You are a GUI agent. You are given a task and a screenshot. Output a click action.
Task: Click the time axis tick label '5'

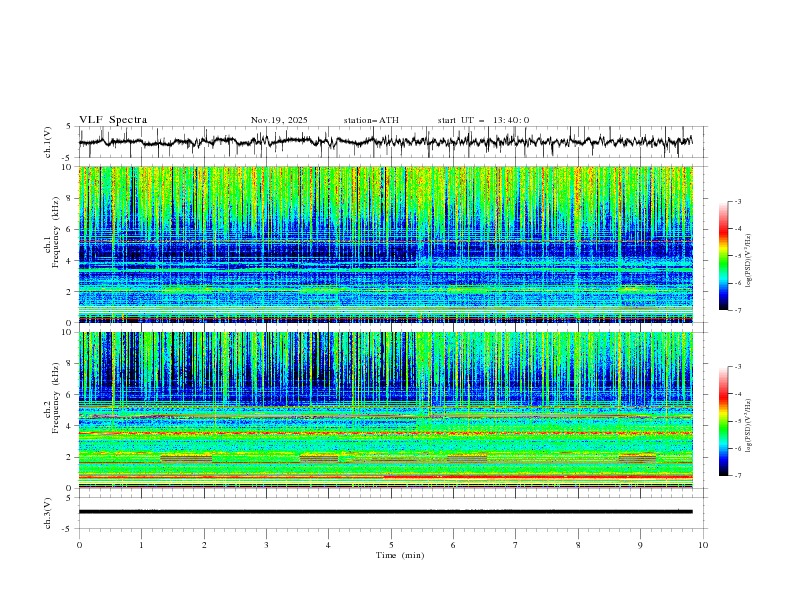[391, 545]
